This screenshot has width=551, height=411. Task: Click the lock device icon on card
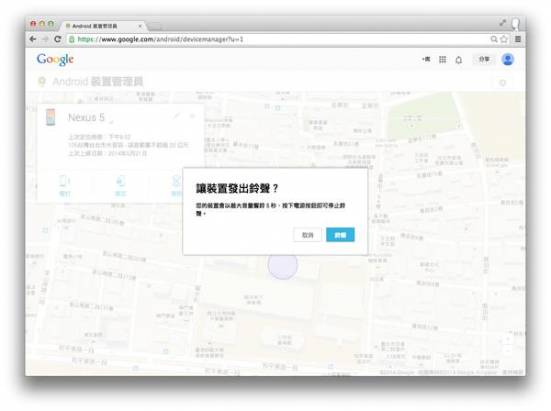click(x=120, y=185)
